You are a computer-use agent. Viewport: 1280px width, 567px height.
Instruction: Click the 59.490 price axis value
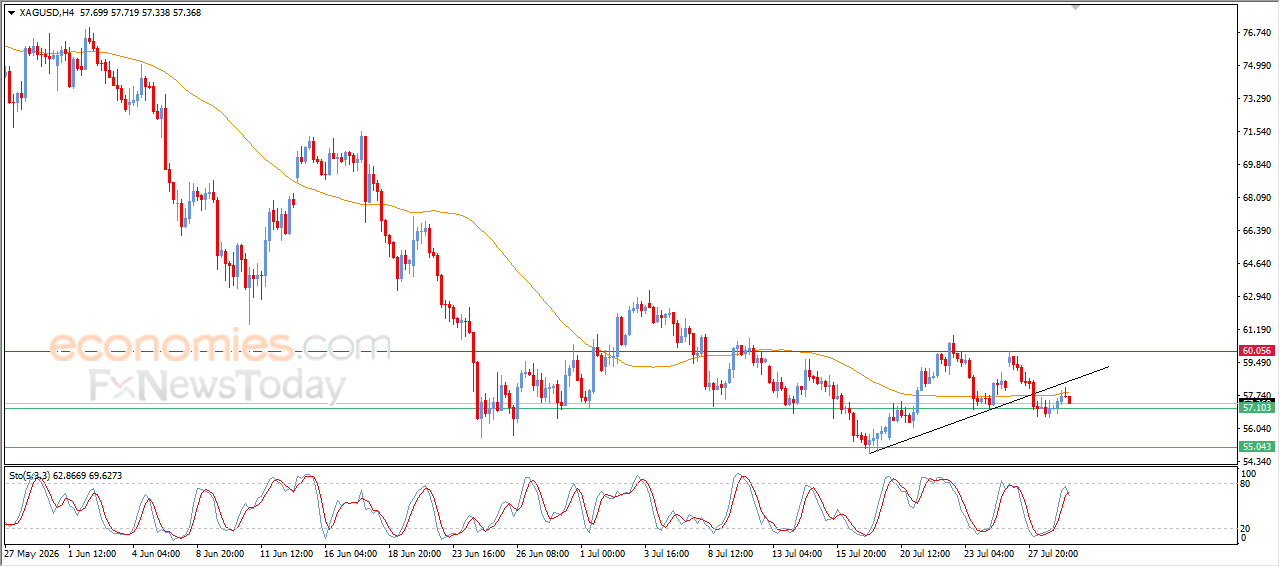[x=1258, y=363]
